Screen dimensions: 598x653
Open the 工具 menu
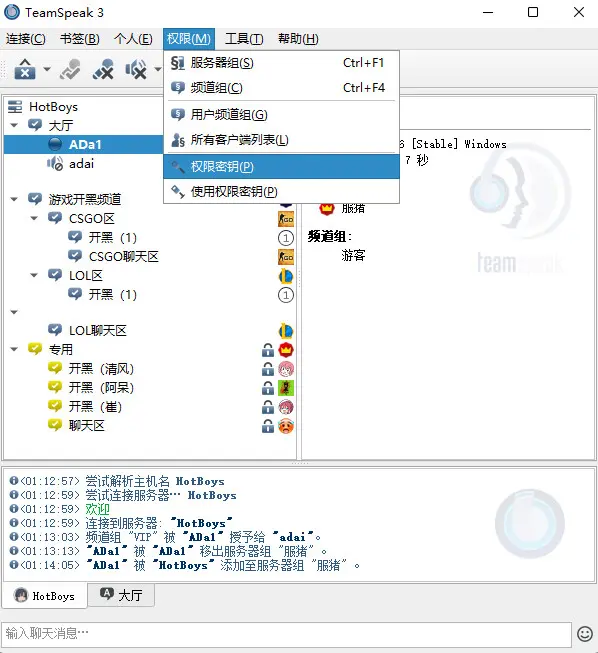point(244,39)
